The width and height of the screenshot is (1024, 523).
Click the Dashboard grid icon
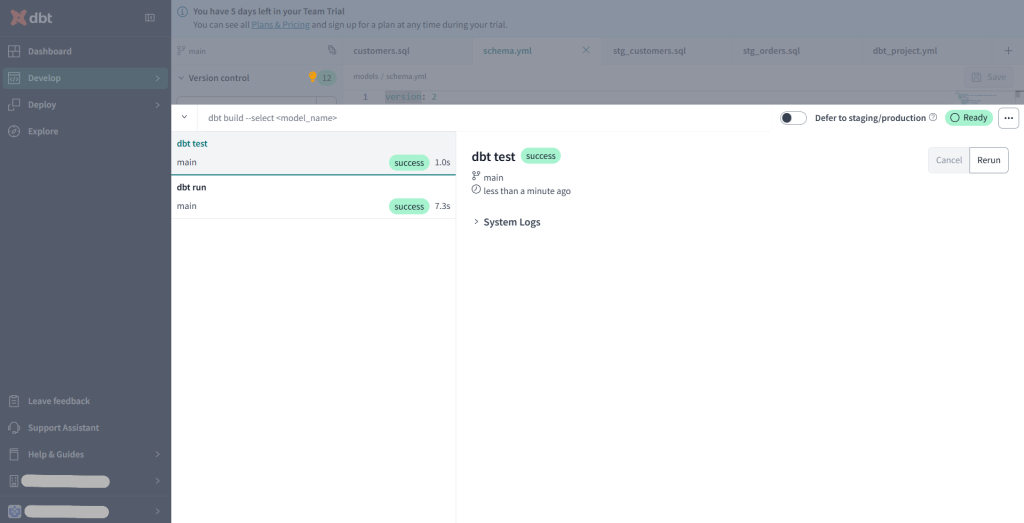14,51
